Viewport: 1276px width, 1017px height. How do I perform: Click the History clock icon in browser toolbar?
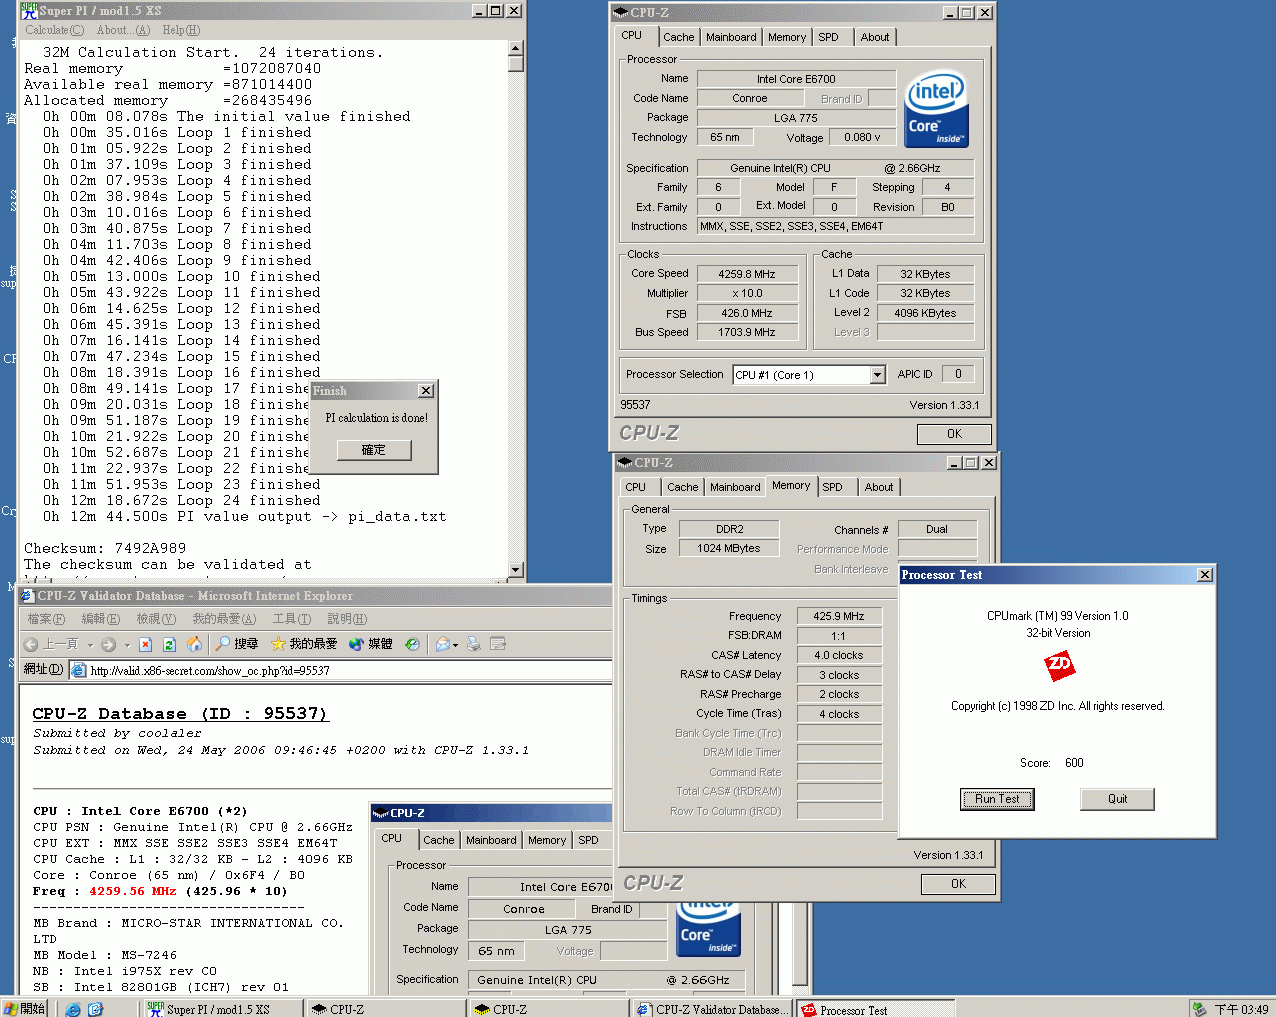click(412, 645)
